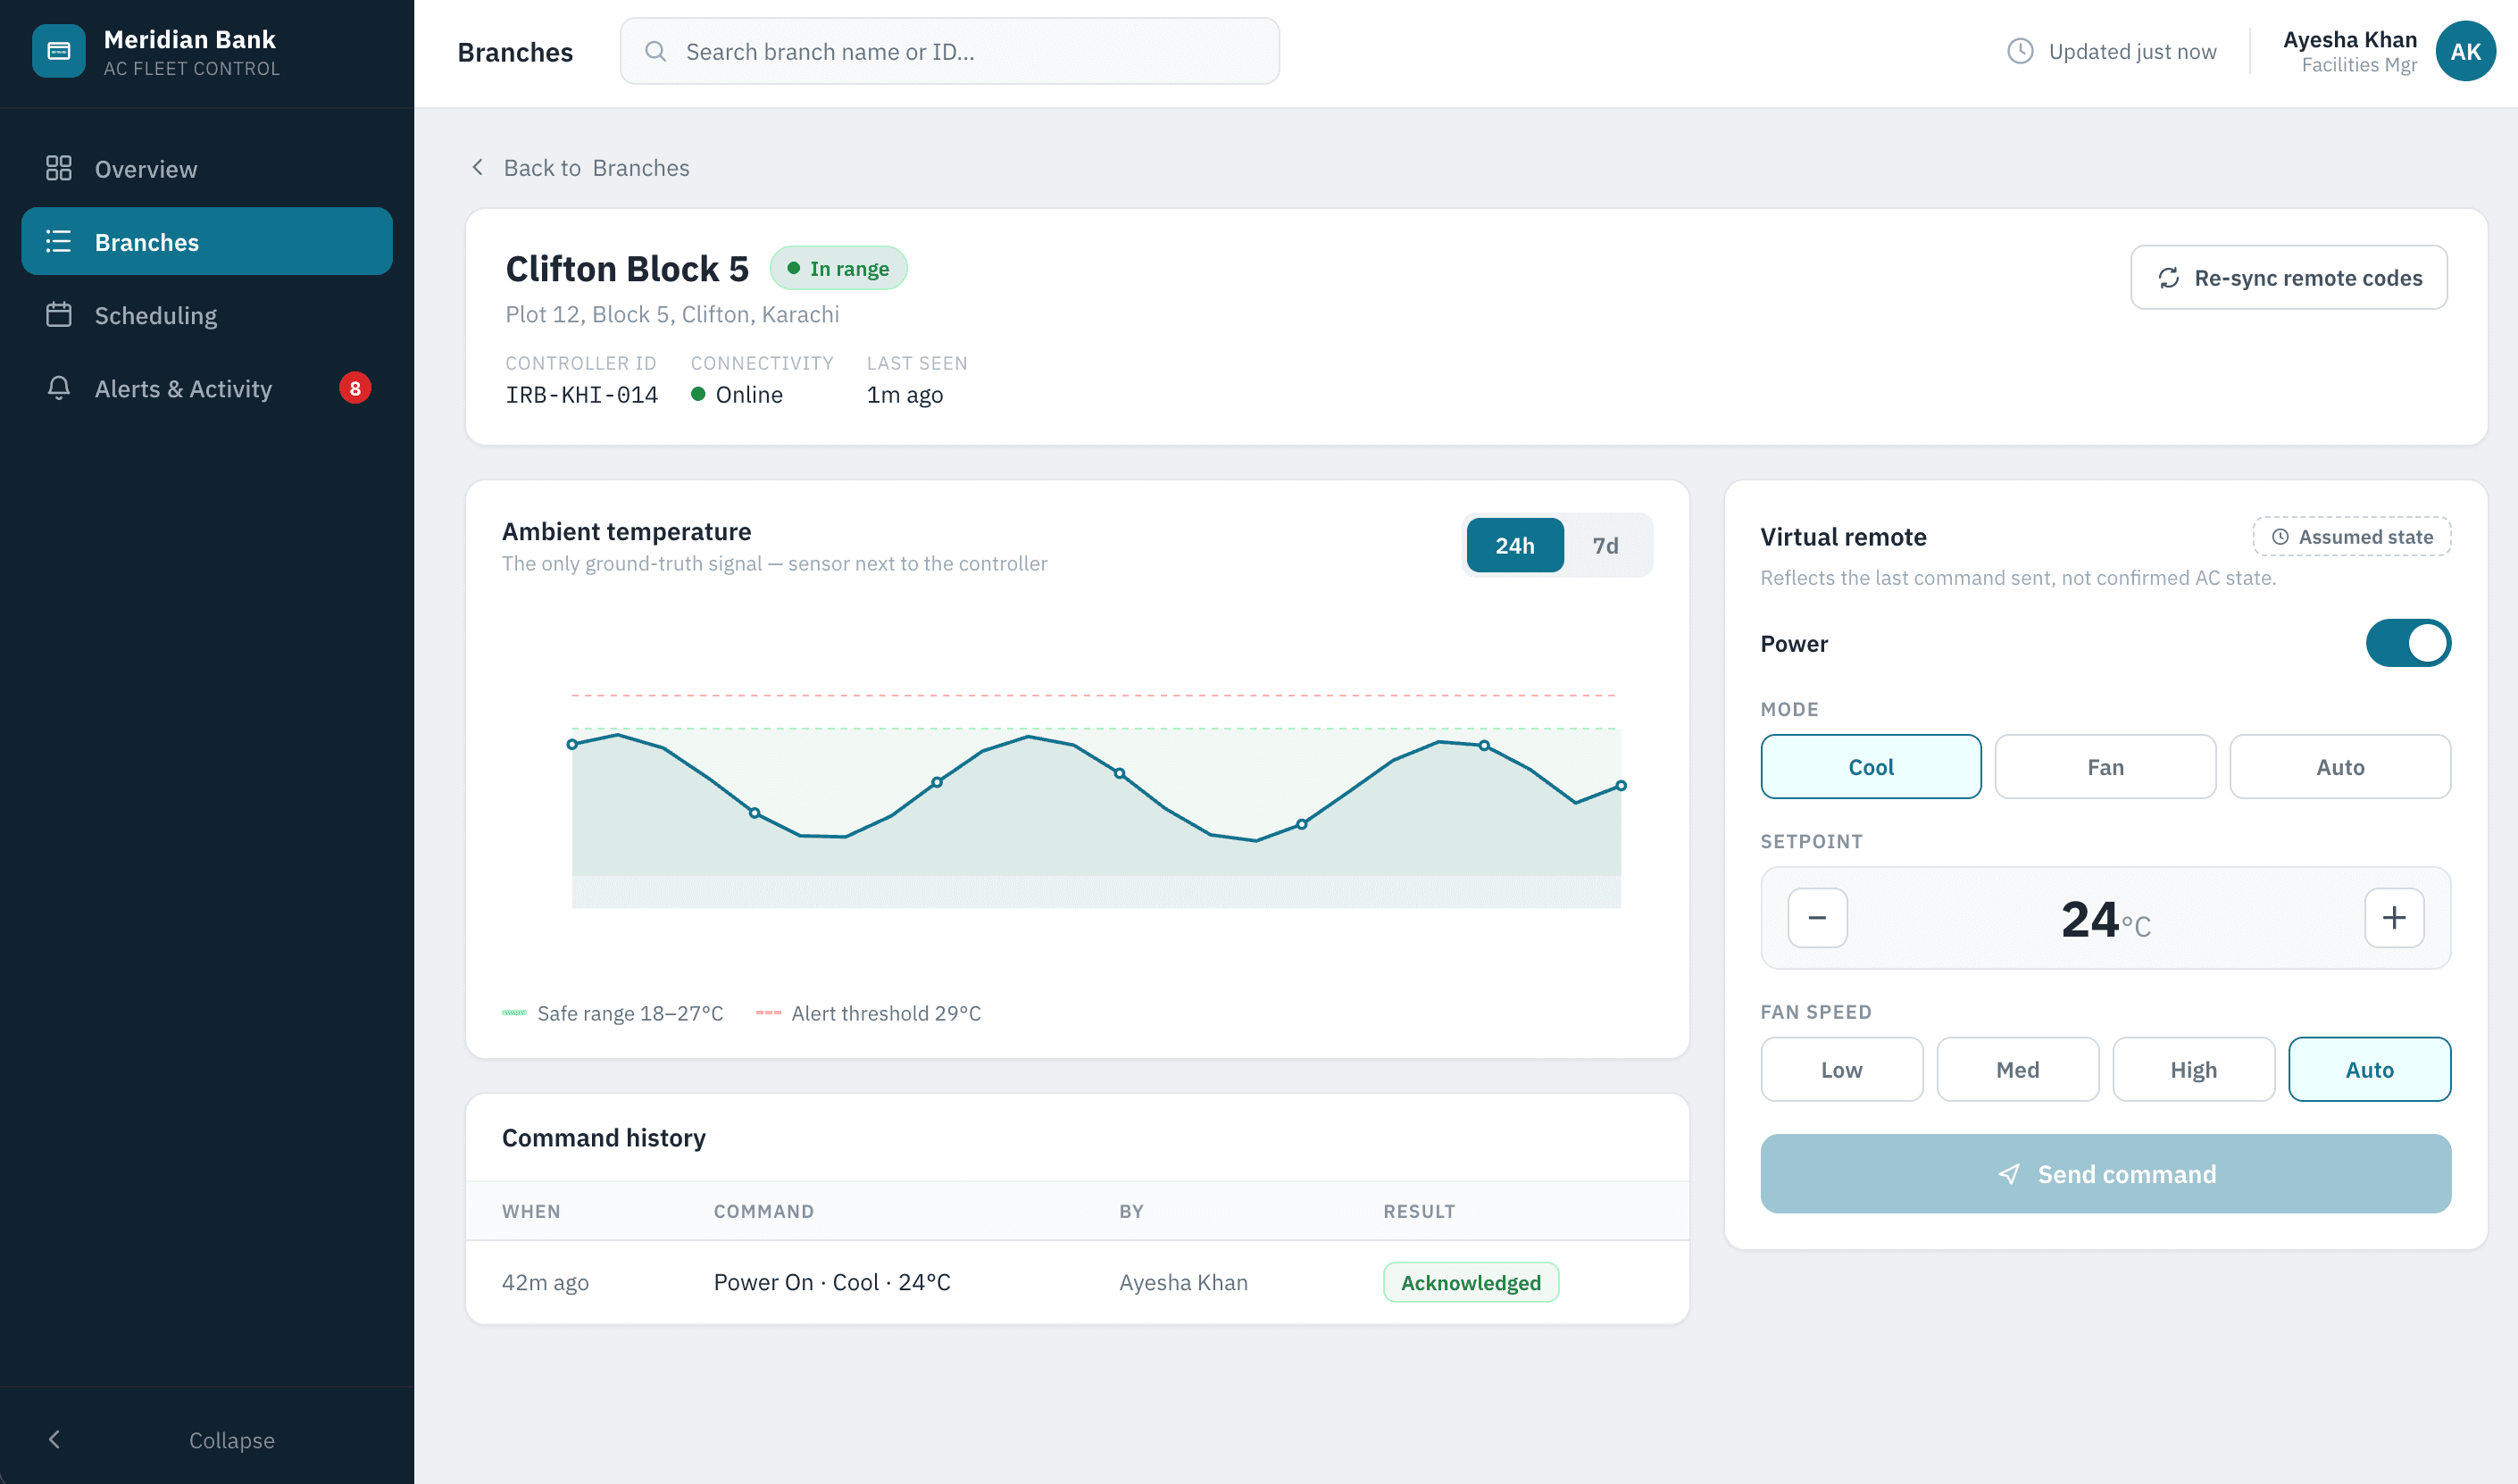Click the Meridian Bank logo icon
This screenshot has width=2518, height=1484.
tap(58, 51)
